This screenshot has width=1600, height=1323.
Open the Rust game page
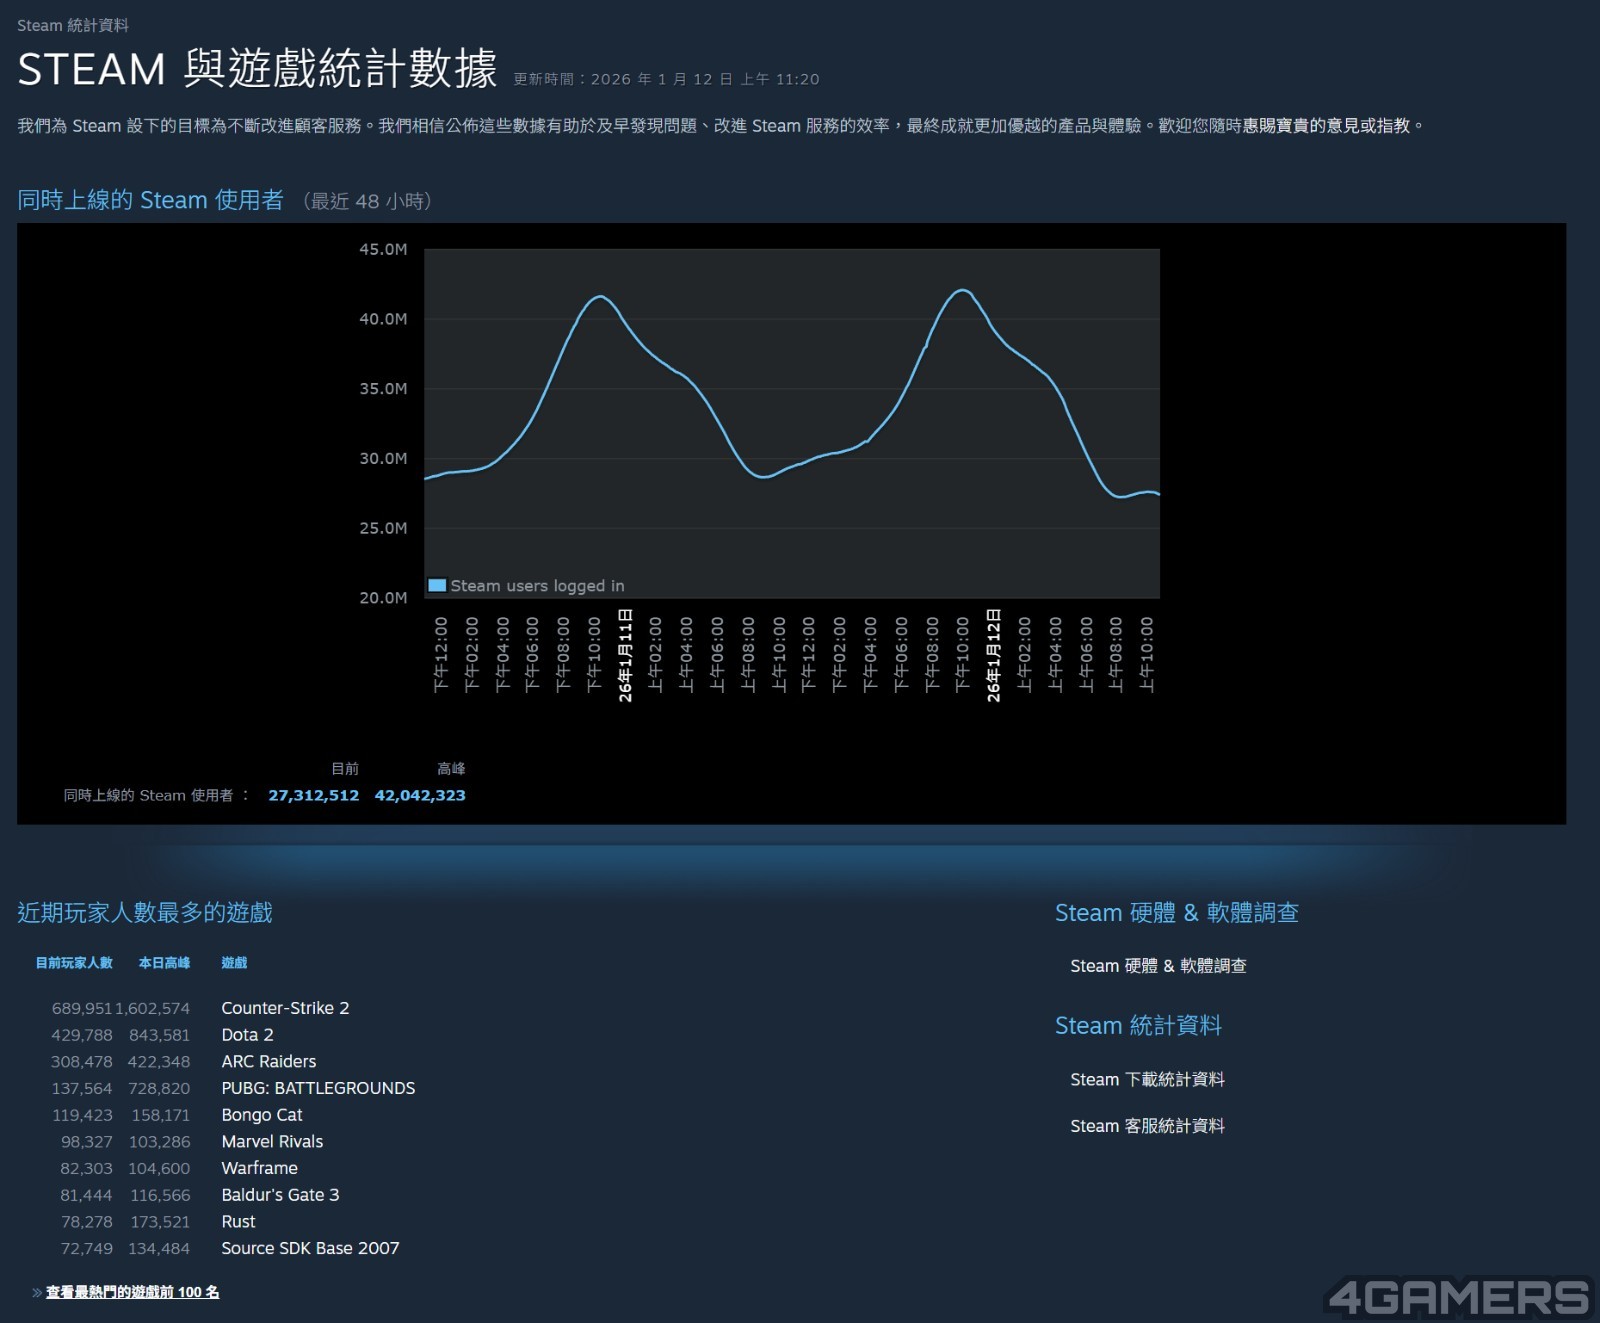tap(238, 1221)
